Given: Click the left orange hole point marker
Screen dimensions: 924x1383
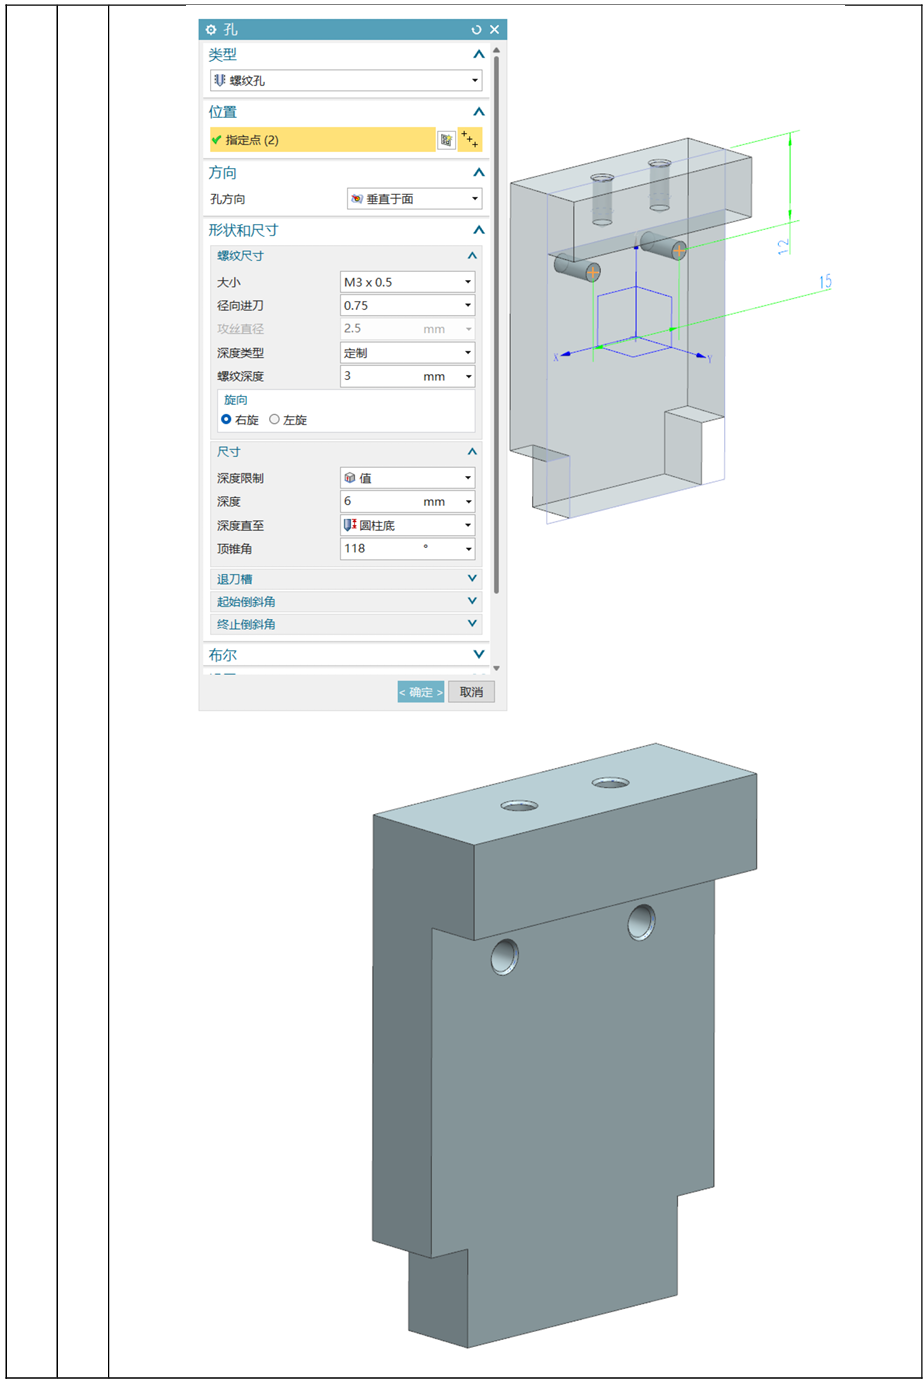Looking at the screenshot, I should 592,272.
